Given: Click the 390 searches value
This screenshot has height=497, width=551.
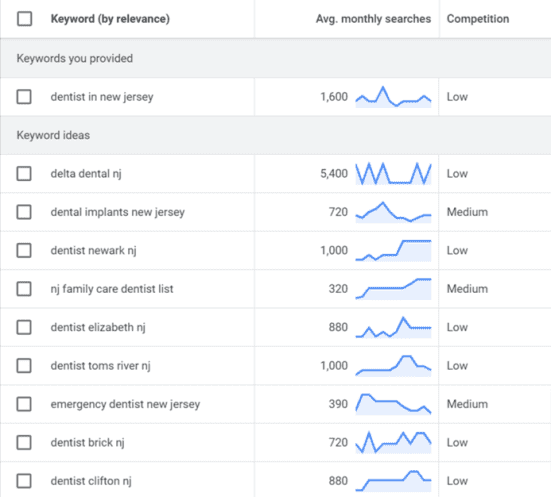Looking at the screenshot, I should pos(338,404).
